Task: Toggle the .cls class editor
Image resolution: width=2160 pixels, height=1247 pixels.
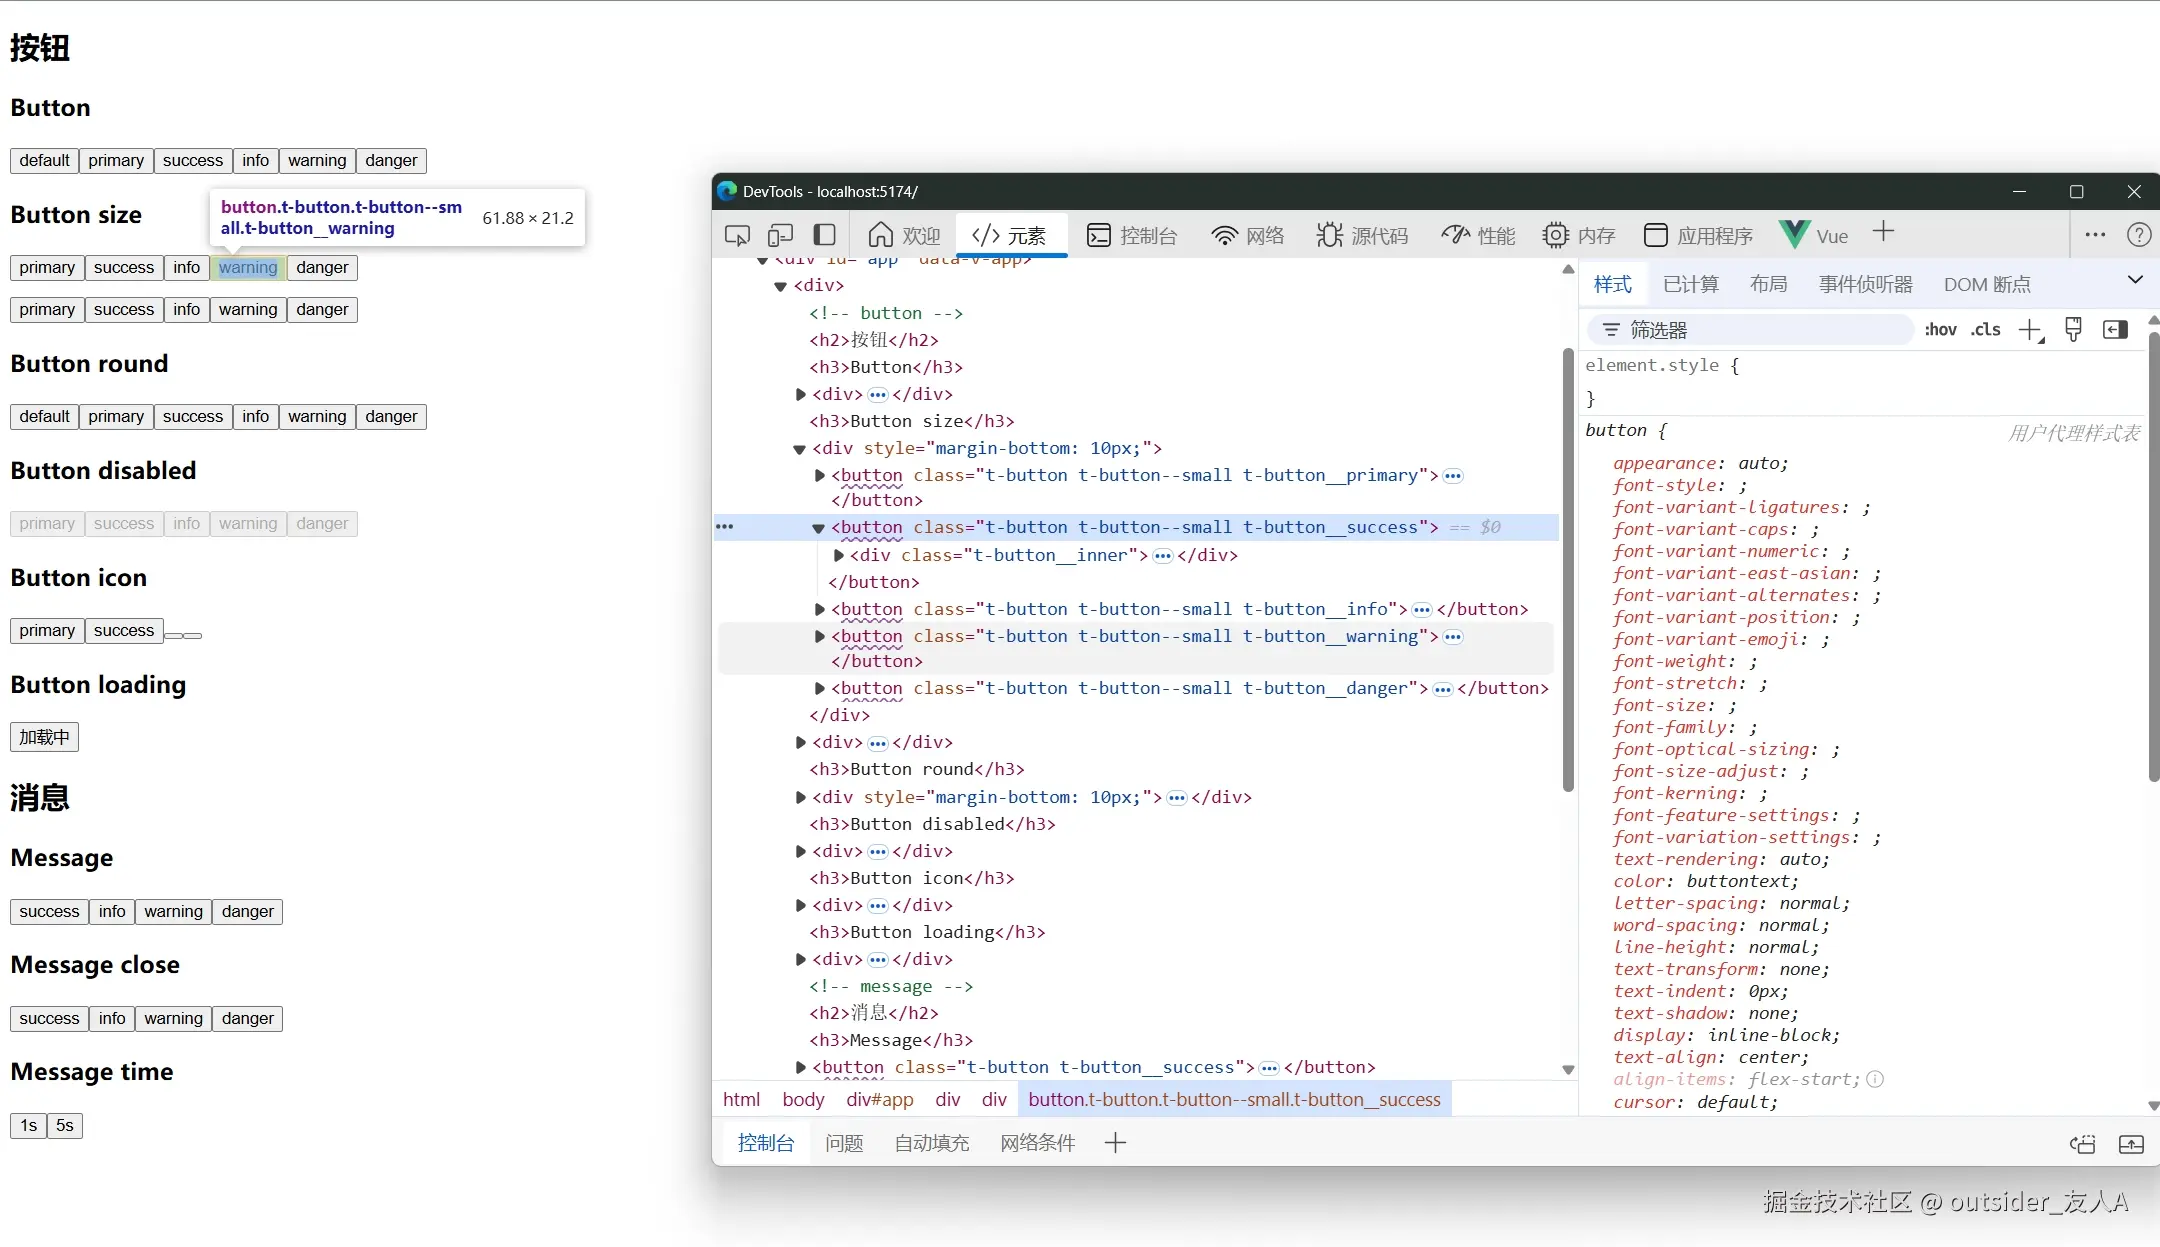Action: tap(1985, 330)
